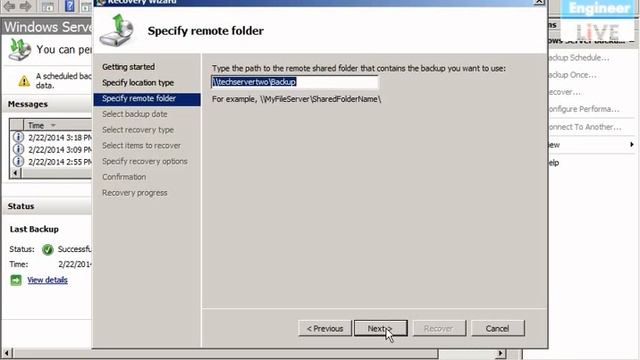Click info icon for 2/22/2014 2:55 PM message
Image resolution: width=640 pixels, height=360 pixels.
coord(18,161)
